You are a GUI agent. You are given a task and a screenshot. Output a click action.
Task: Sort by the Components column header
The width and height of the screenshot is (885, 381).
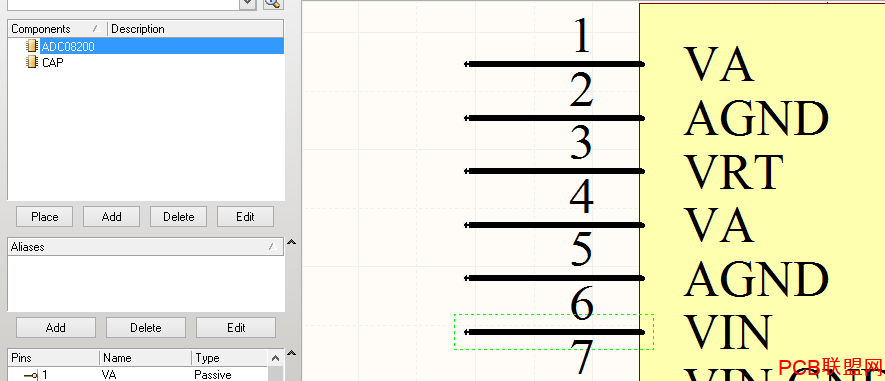[58, 29]
